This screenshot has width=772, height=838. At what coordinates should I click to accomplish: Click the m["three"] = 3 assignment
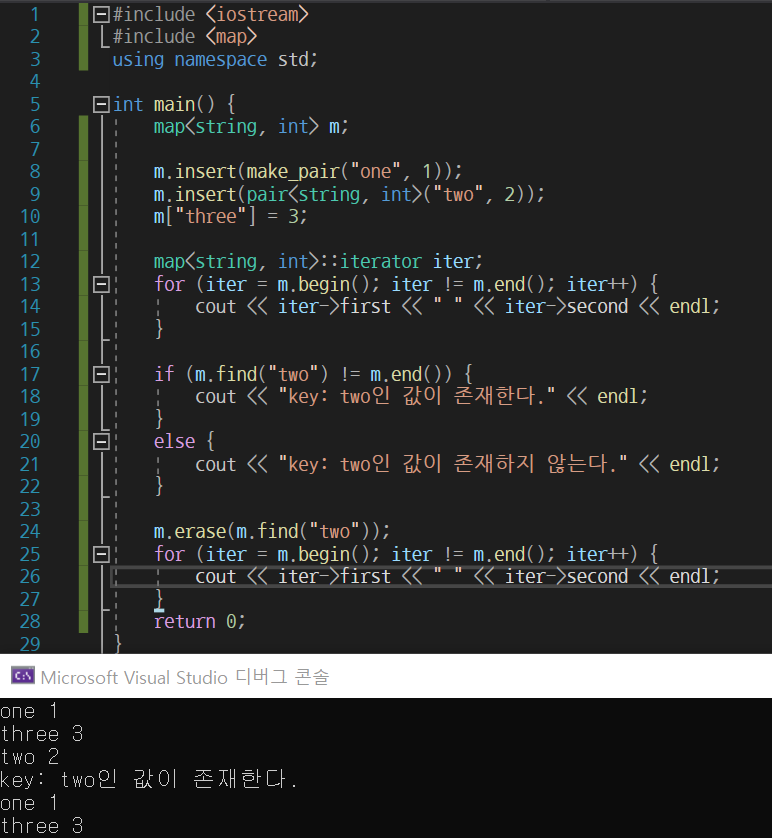(230, 216)
